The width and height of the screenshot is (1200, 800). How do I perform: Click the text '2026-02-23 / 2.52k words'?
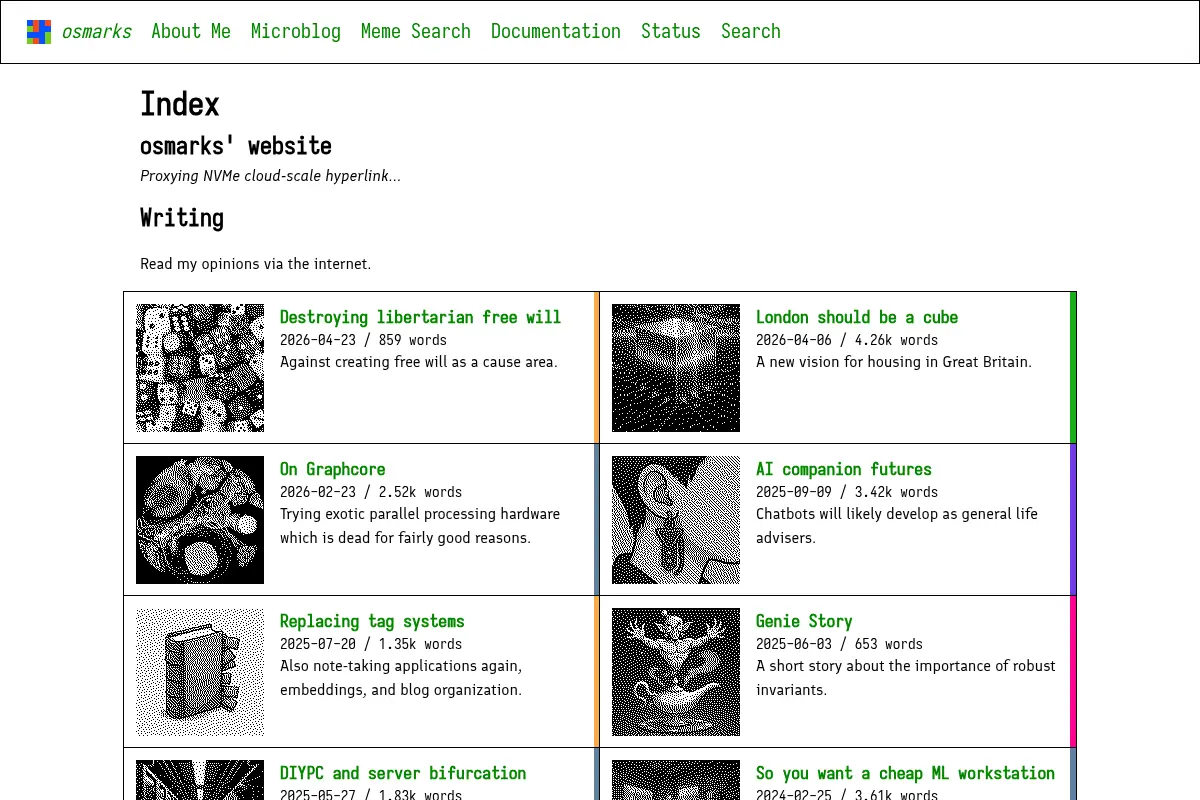click(x=371, y=492)
